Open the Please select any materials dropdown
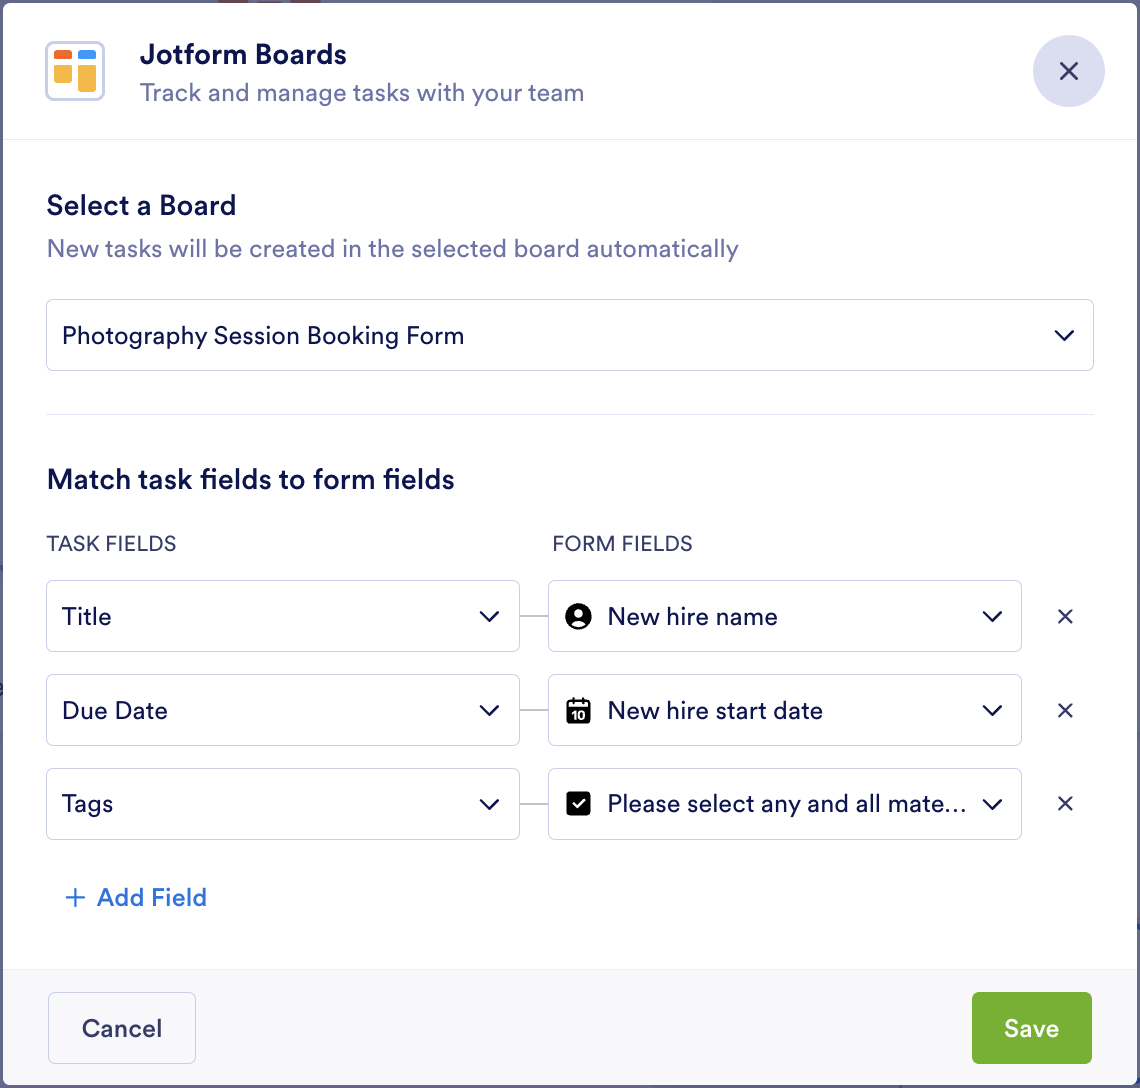This screenshot has height=1088, width=1140. click(x=785, y=804)
